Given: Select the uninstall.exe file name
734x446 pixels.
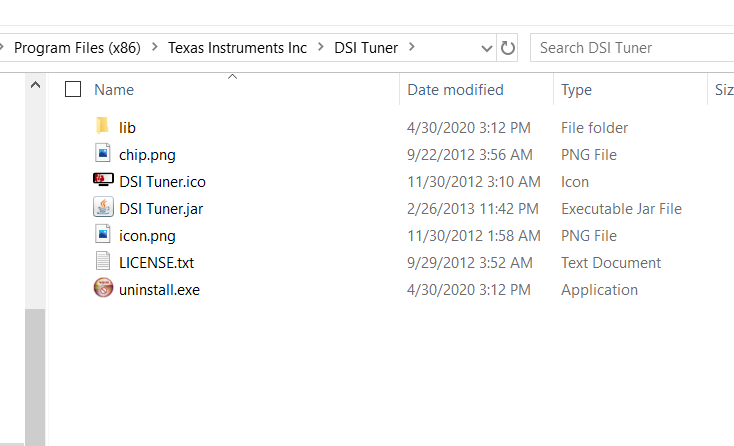Looking at the screenshot, I should (x=159, y=290).
